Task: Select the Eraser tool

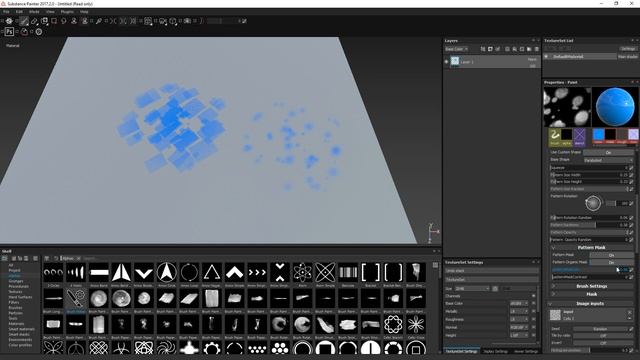Action: (x=34, y=21)
